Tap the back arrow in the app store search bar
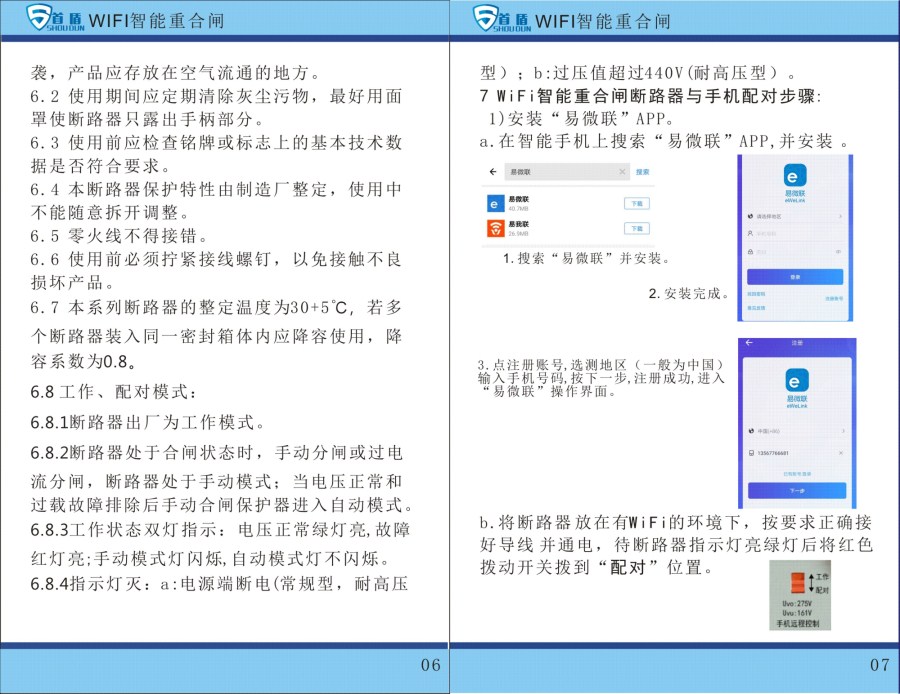The image size is (900, 694). (x=492, y=171)
